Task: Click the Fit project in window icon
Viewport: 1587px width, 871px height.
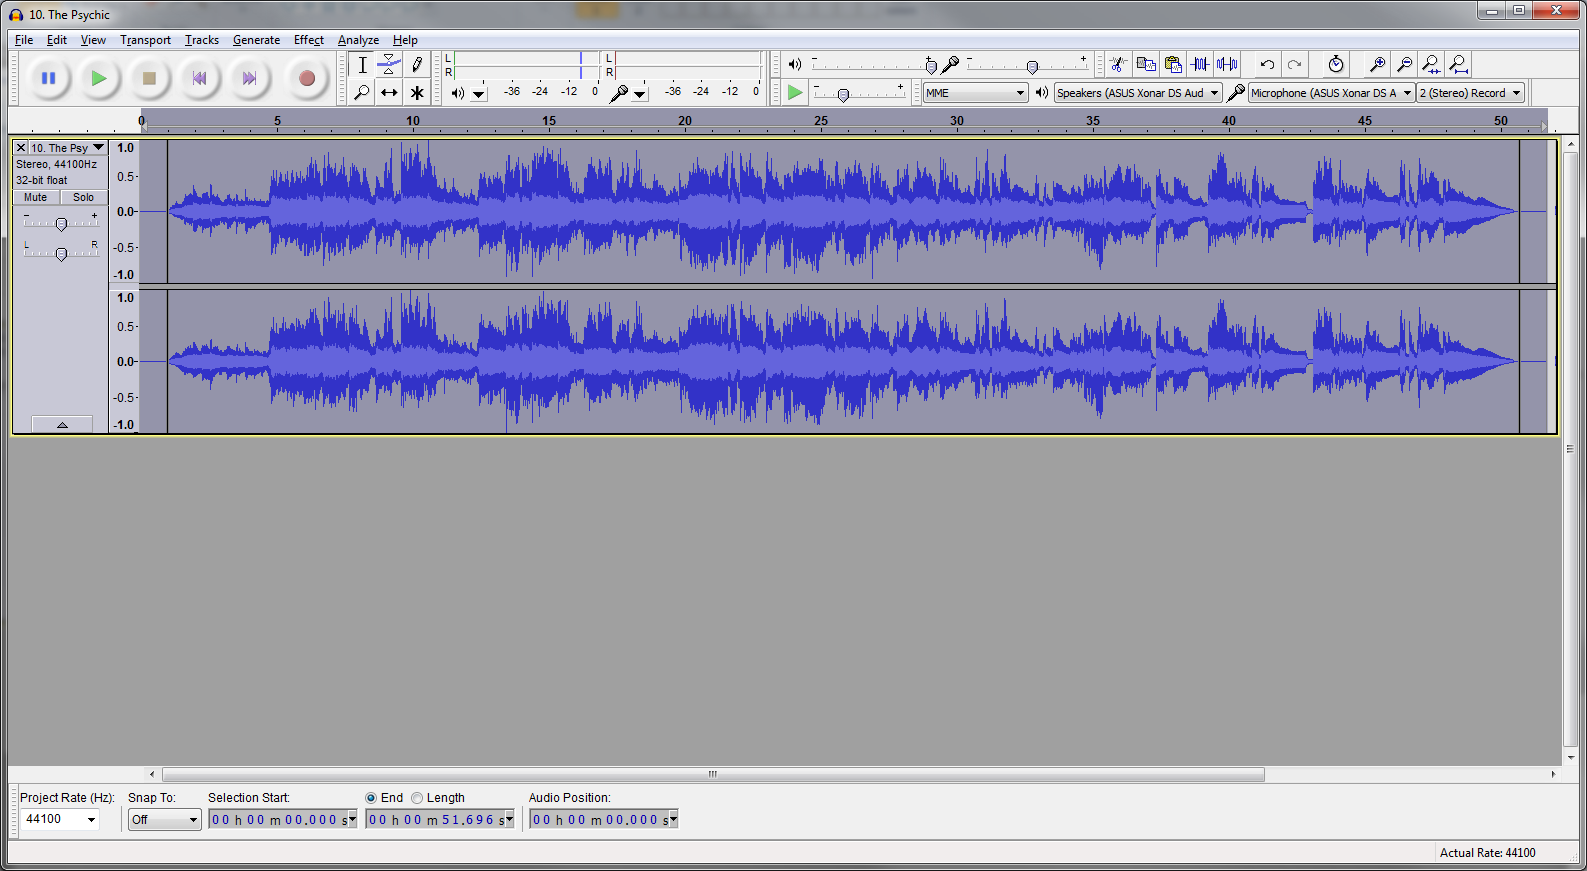Action: click(x=1459, y=64)
